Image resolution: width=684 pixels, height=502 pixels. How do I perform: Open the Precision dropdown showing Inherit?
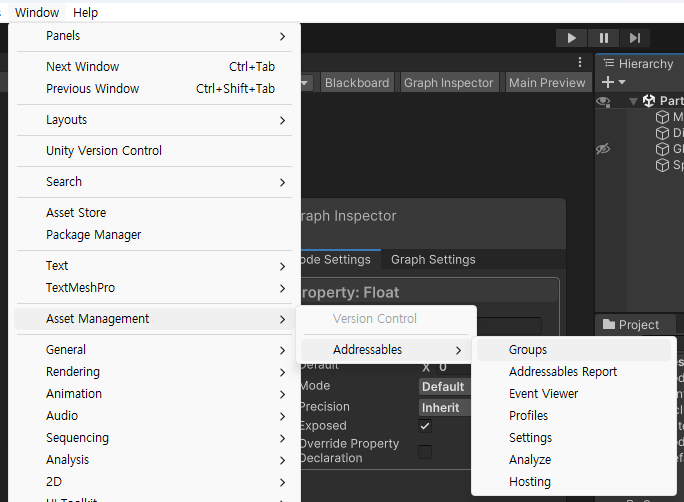[x=444, y=407]
